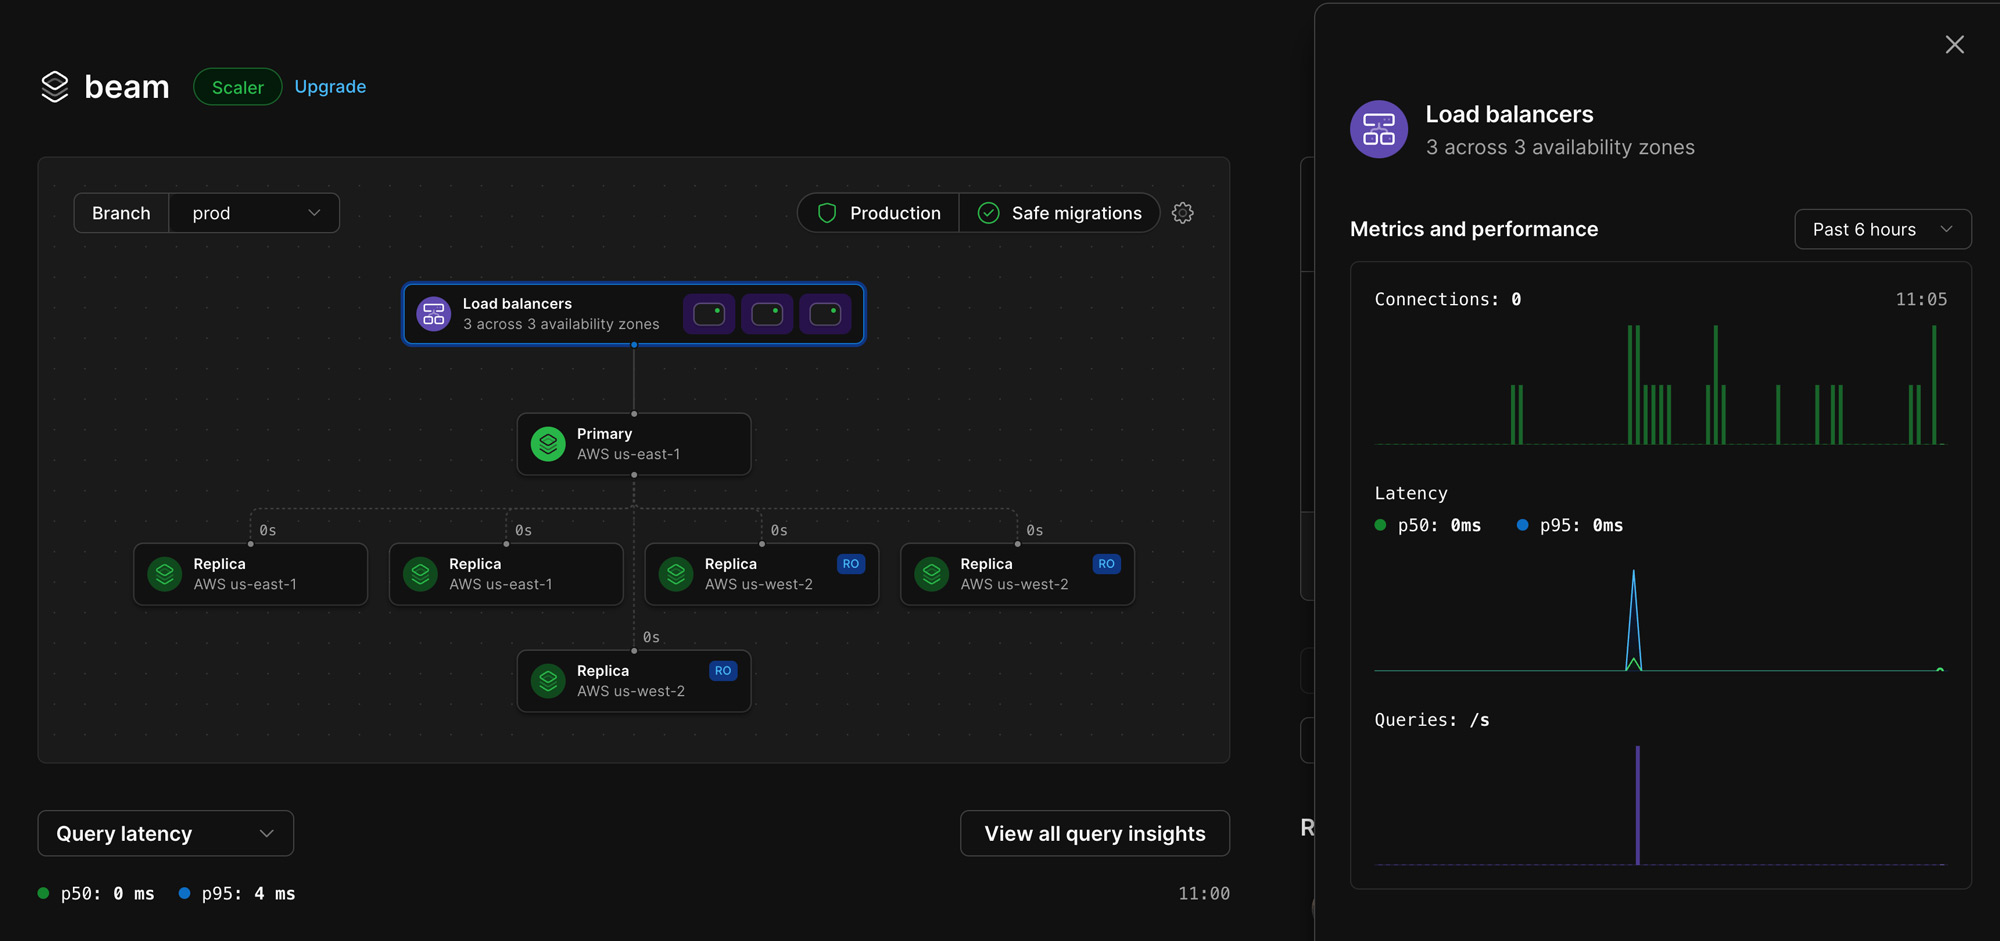Click the Metrics and performance heading
Image resolution: width=2000 pixels, height=941 pixels.
[x=1474, y=229]
